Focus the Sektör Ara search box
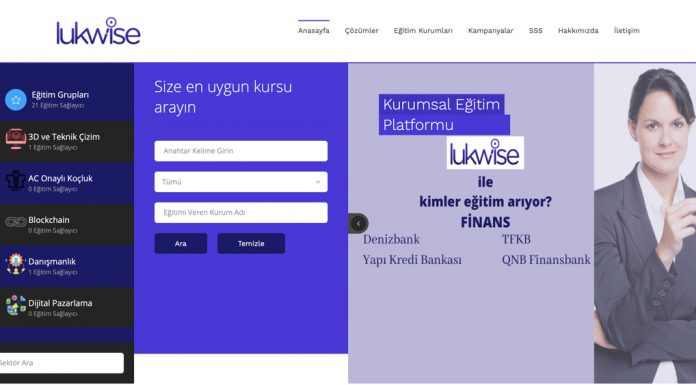 click(61, 363)
